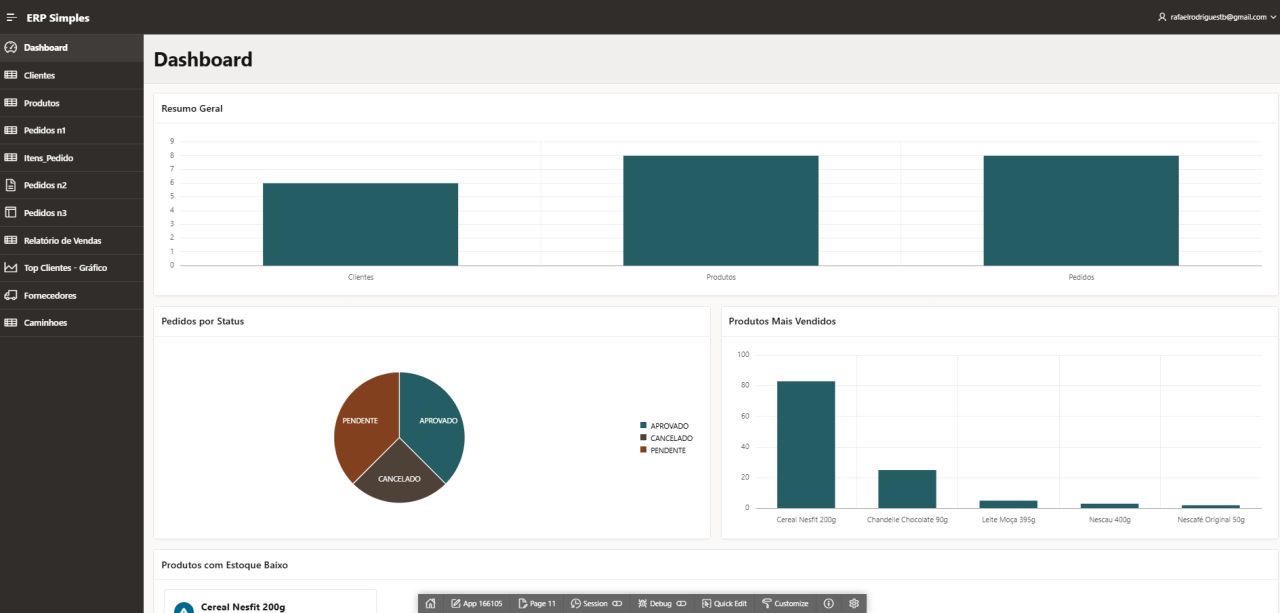Collapse the navigation with the hamburger icon

pyautogui.click(x=12, y=17)
